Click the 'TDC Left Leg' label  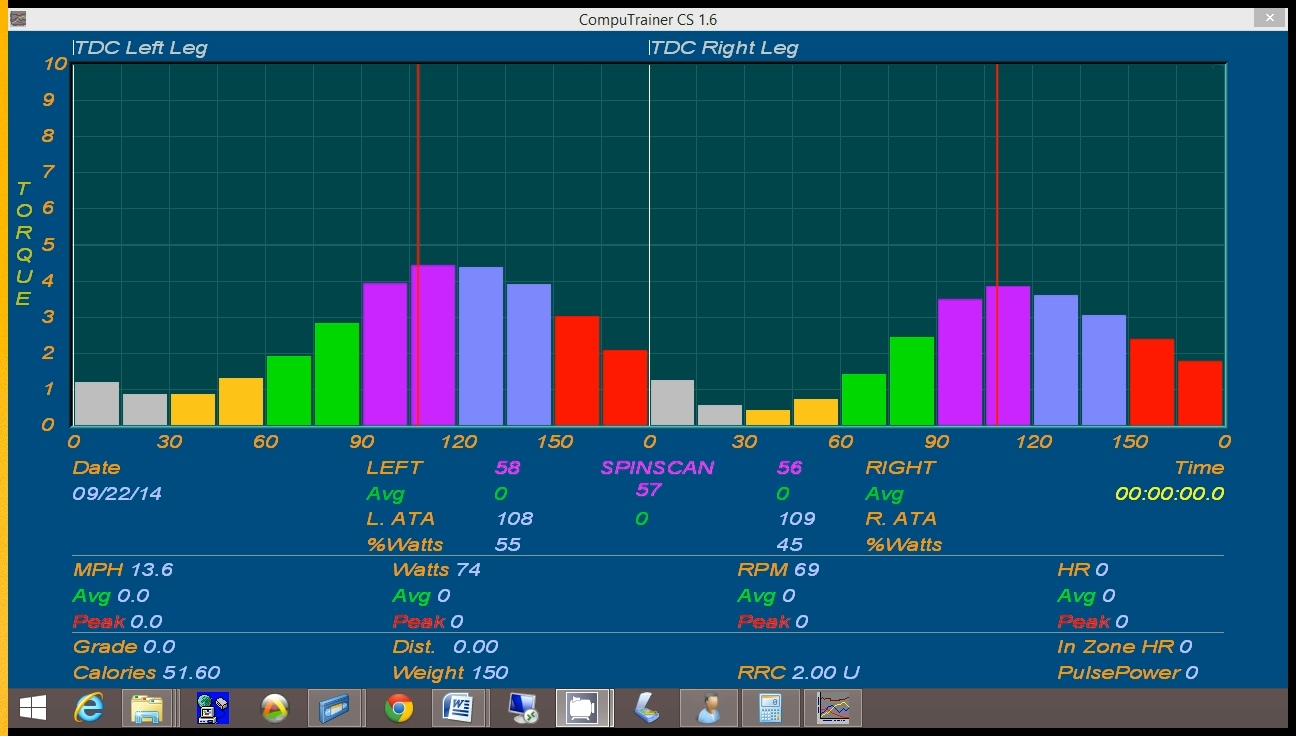tap(142, 48)
